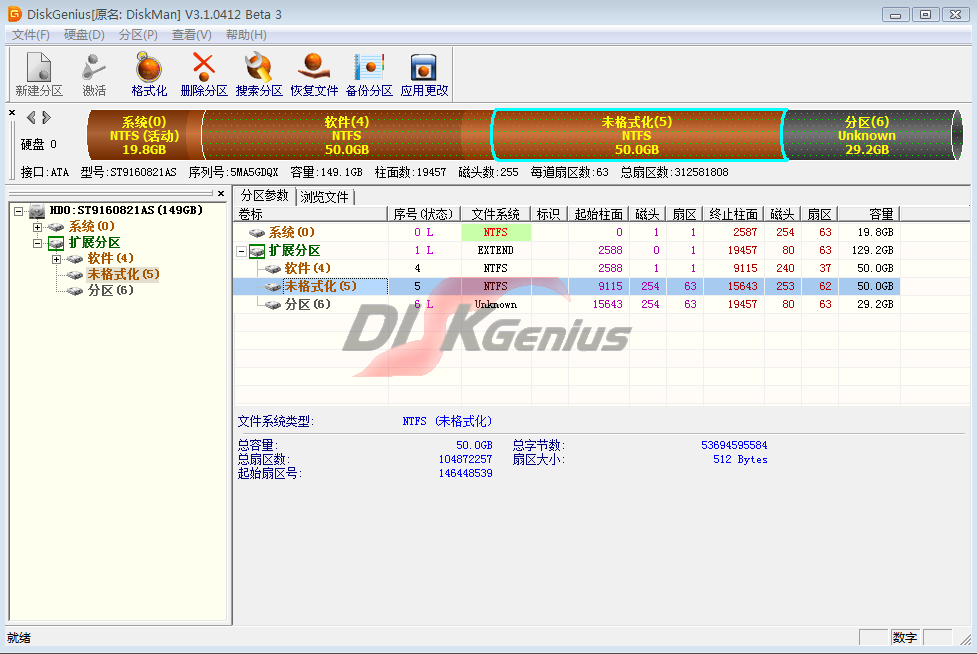Click the 146448539 starting sector value
977x654 pixels.
465,473
